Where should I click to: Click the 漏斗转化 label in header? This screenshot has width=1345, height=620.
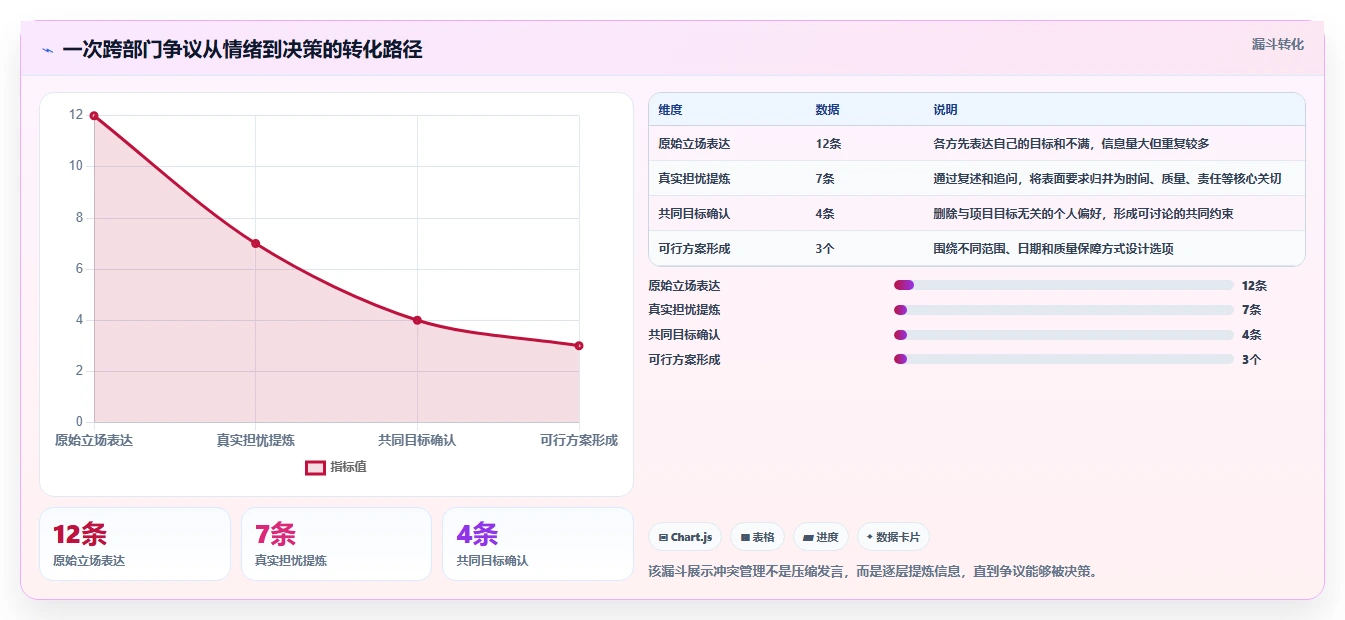1277,44
